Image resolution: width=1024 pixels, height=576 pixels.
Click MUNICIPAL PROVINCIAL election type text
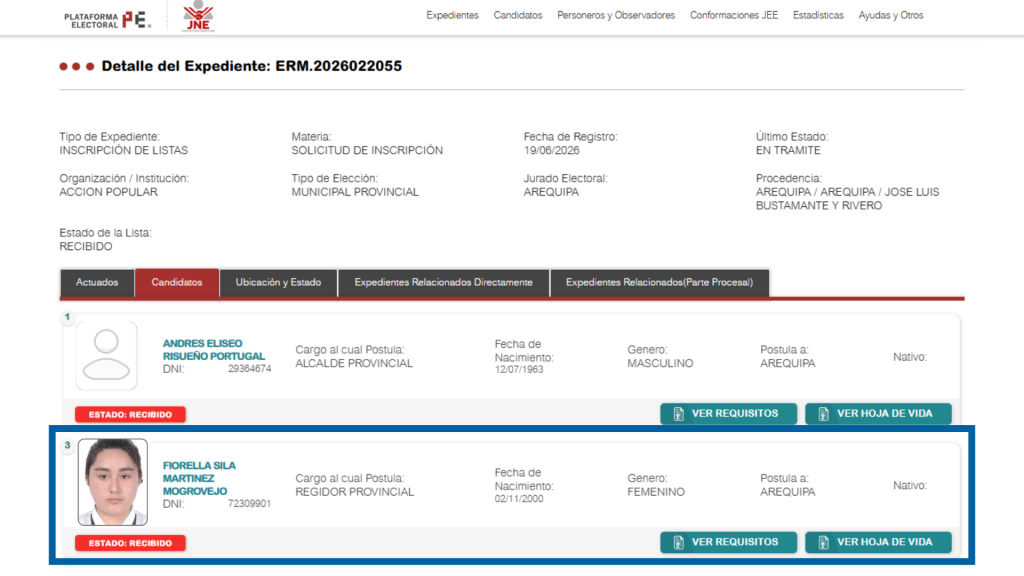[355, 192]
